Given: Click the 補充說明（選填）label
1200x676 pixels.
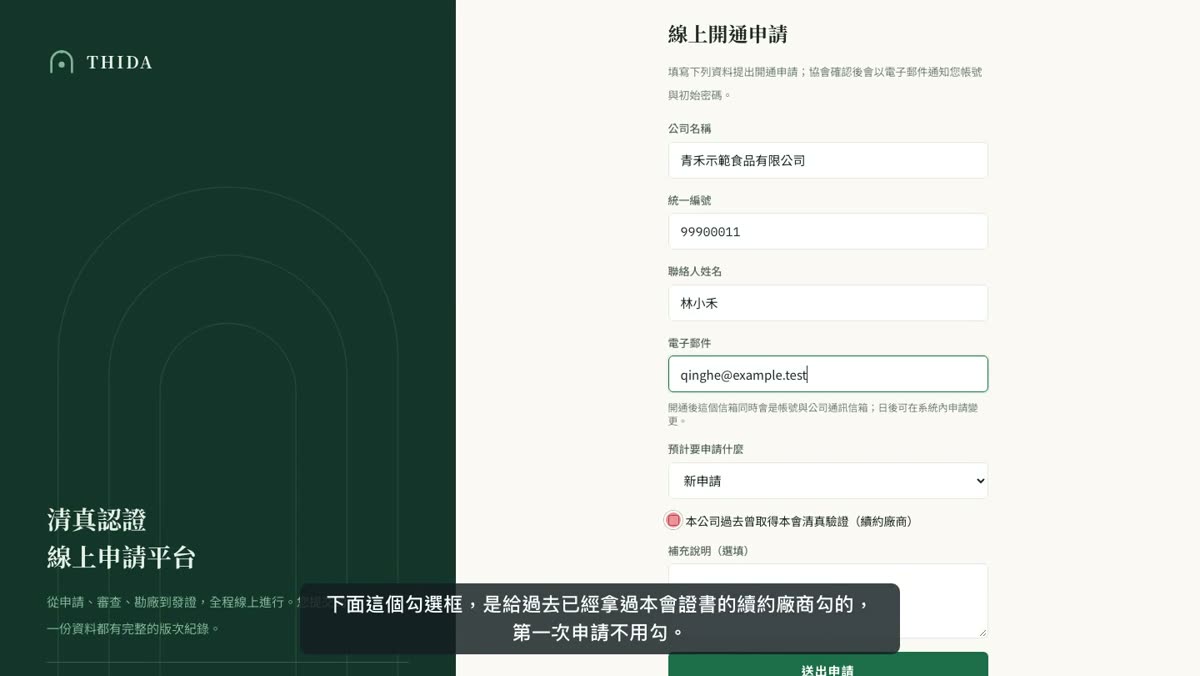Looking at the screenshot, I should click(708, 551).
